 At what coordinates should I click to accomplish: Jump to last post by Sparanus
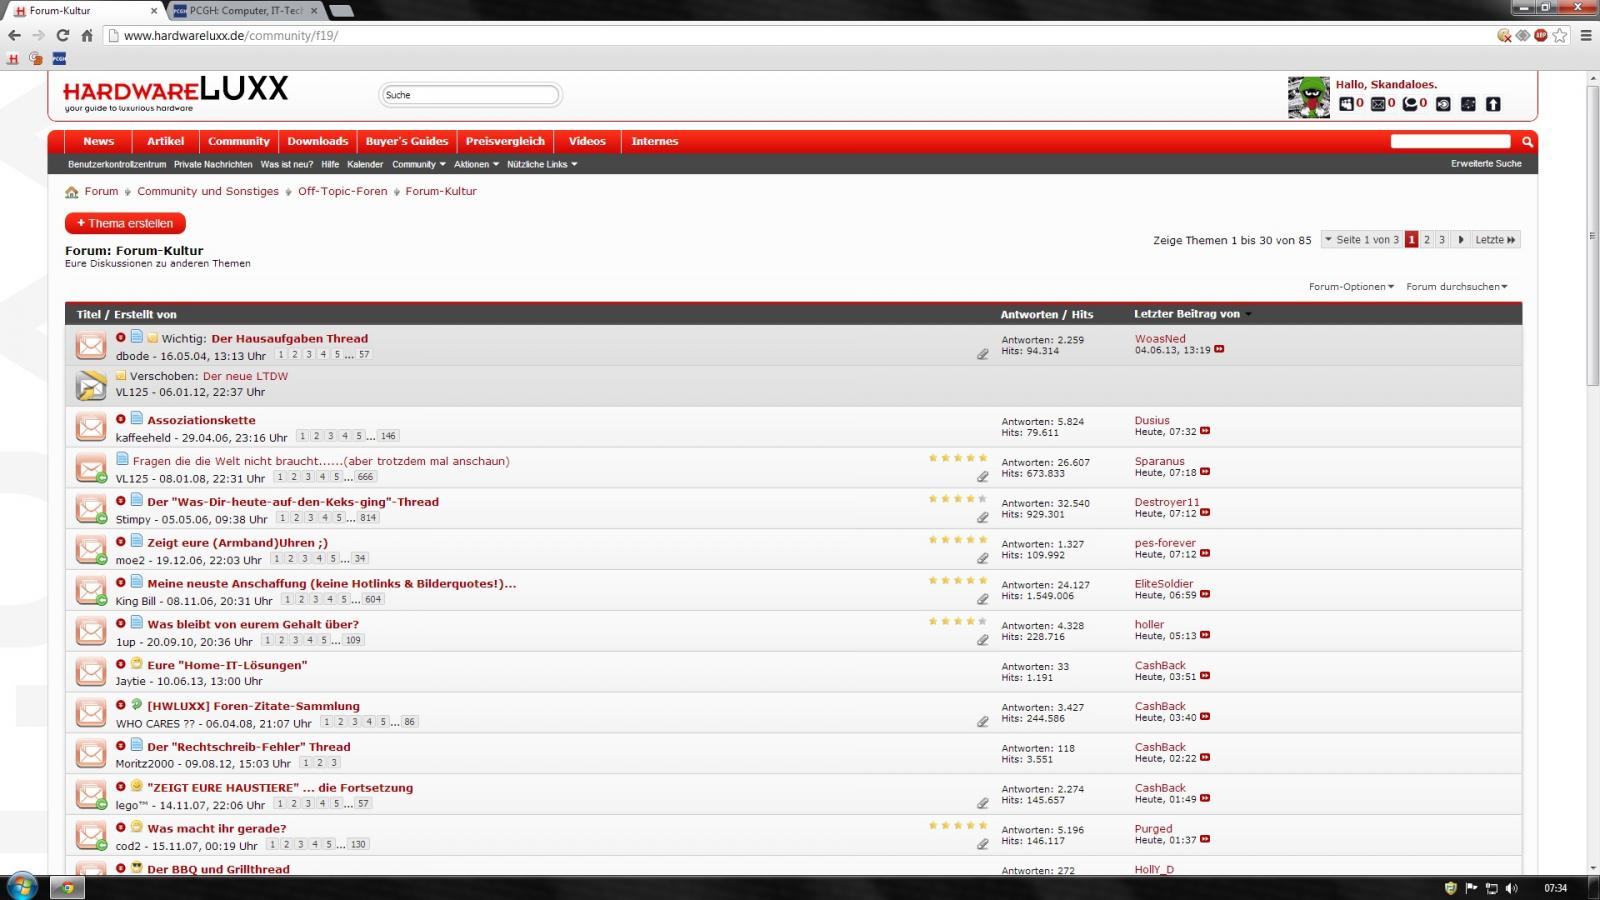click(x=1205, y=472)
